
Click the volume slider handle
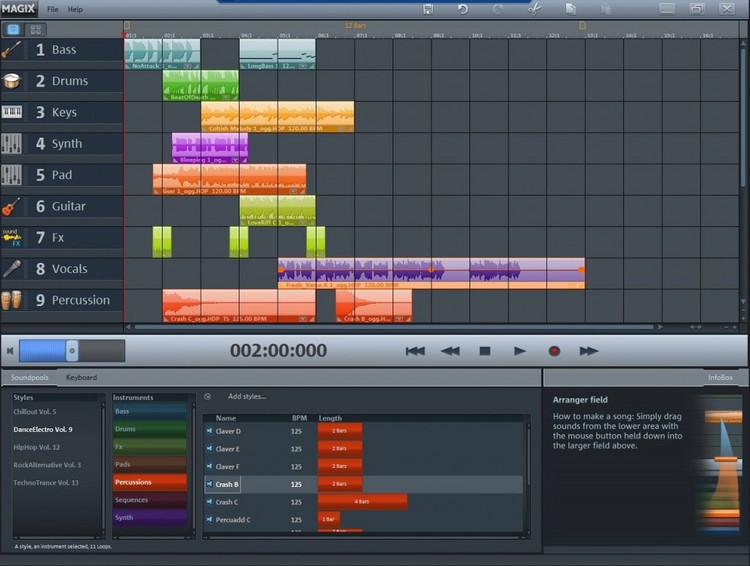(71, 350)
